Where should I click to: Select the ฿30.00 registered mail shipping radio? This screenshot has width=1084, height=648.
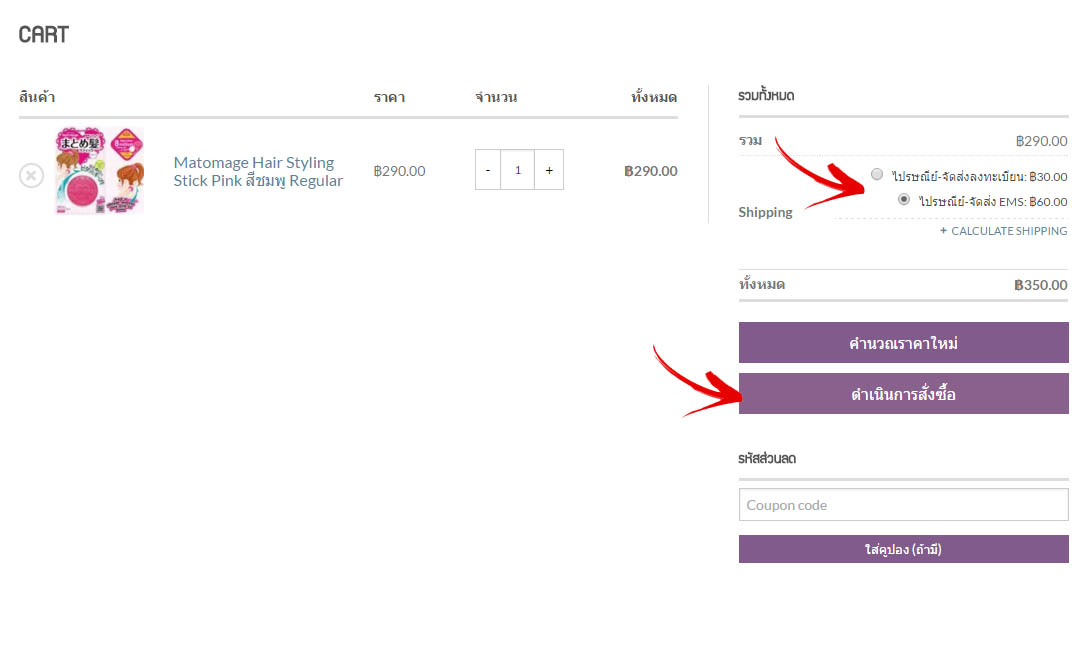click(x=877, y=174)
